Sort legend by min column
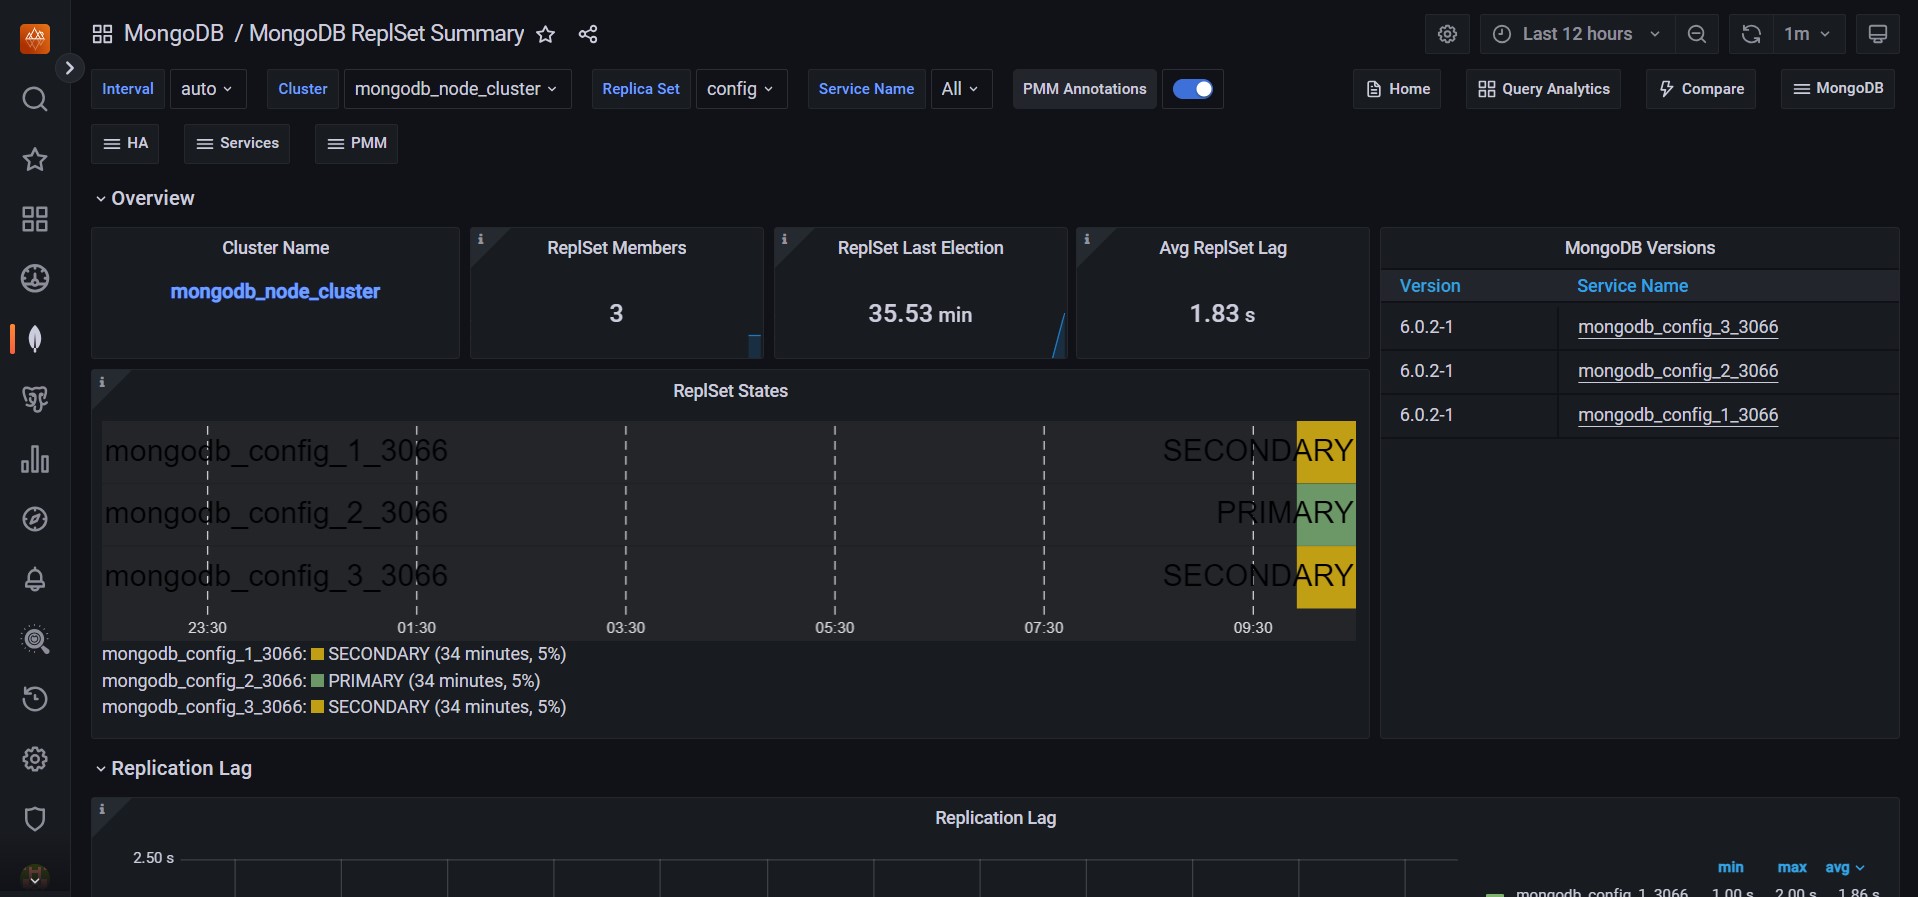The width and height of the screenshot is (1918, 897). 1731,868
